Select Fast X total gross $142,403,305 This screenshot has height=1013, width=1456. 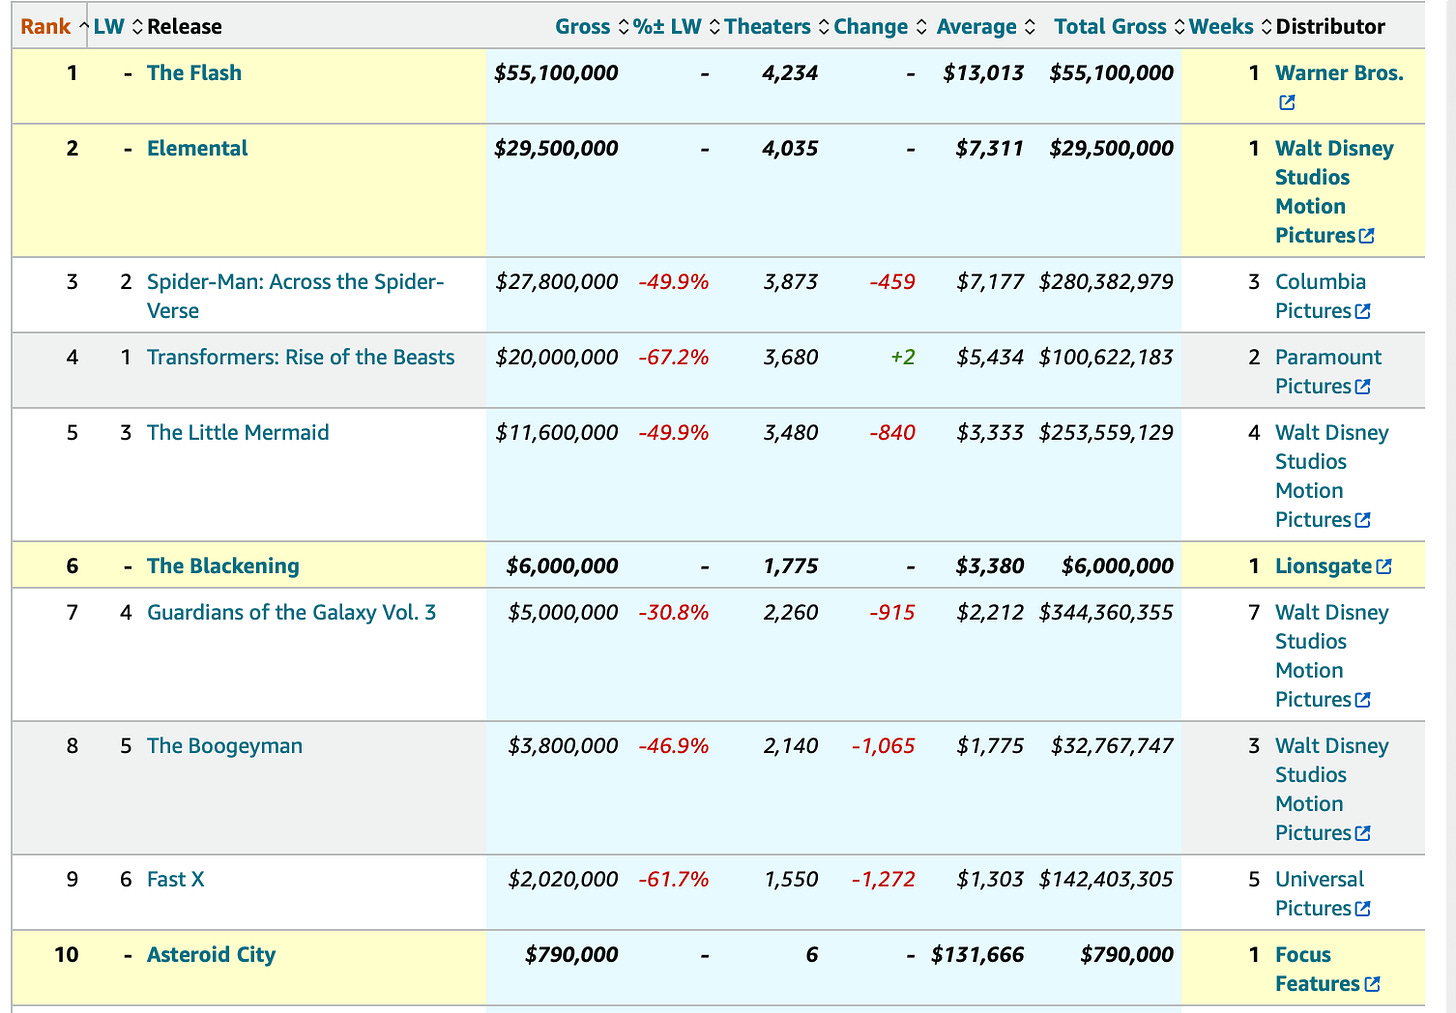coord(1106,879)
